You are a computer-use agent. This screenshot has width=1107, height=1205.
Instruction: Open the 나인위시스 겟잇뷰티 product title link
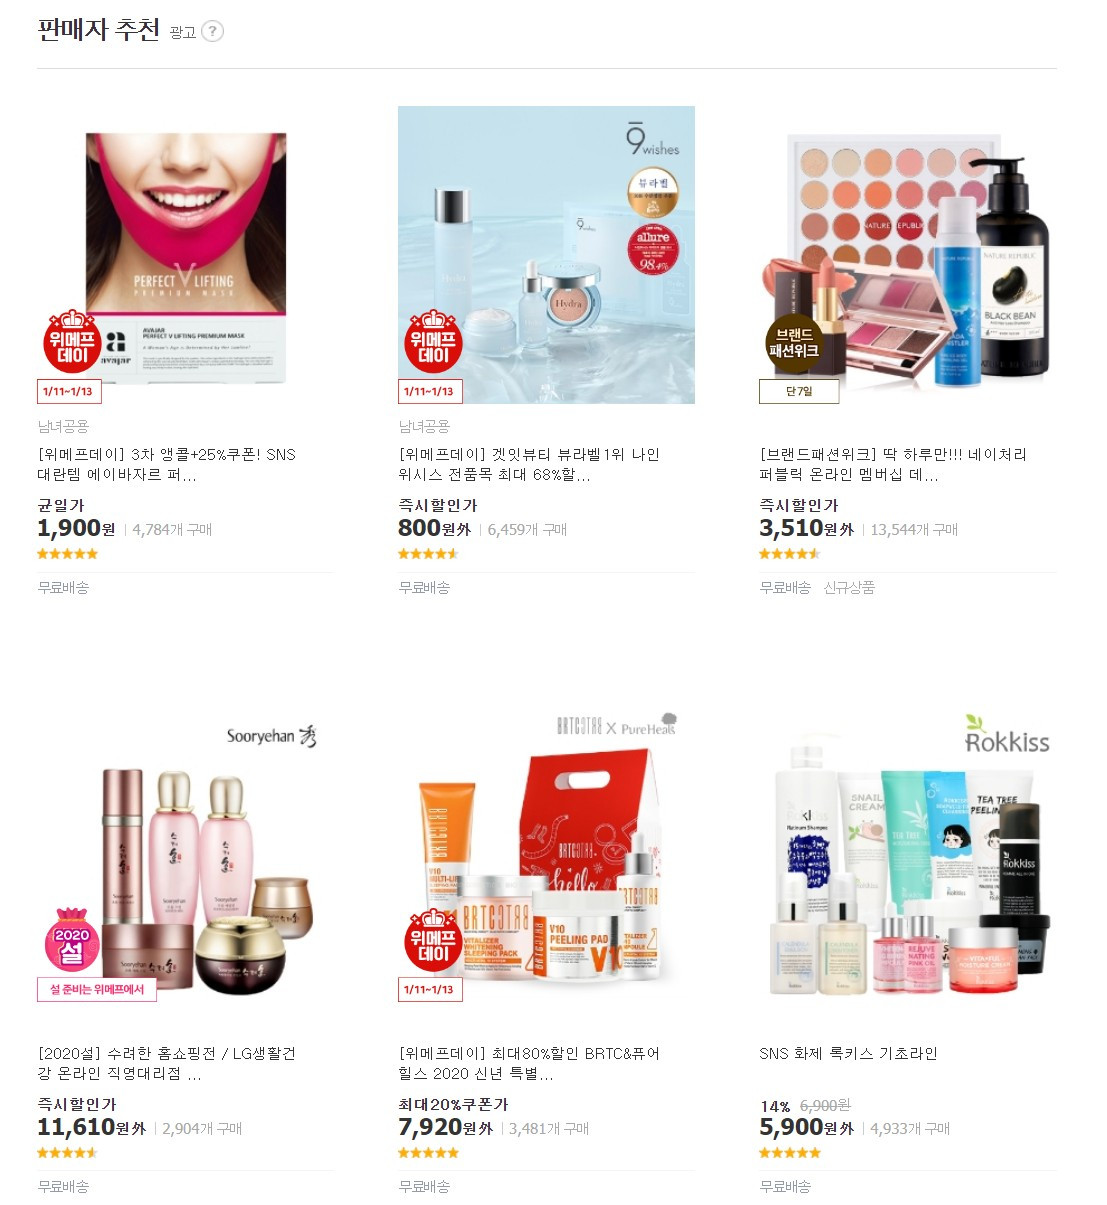529,464
